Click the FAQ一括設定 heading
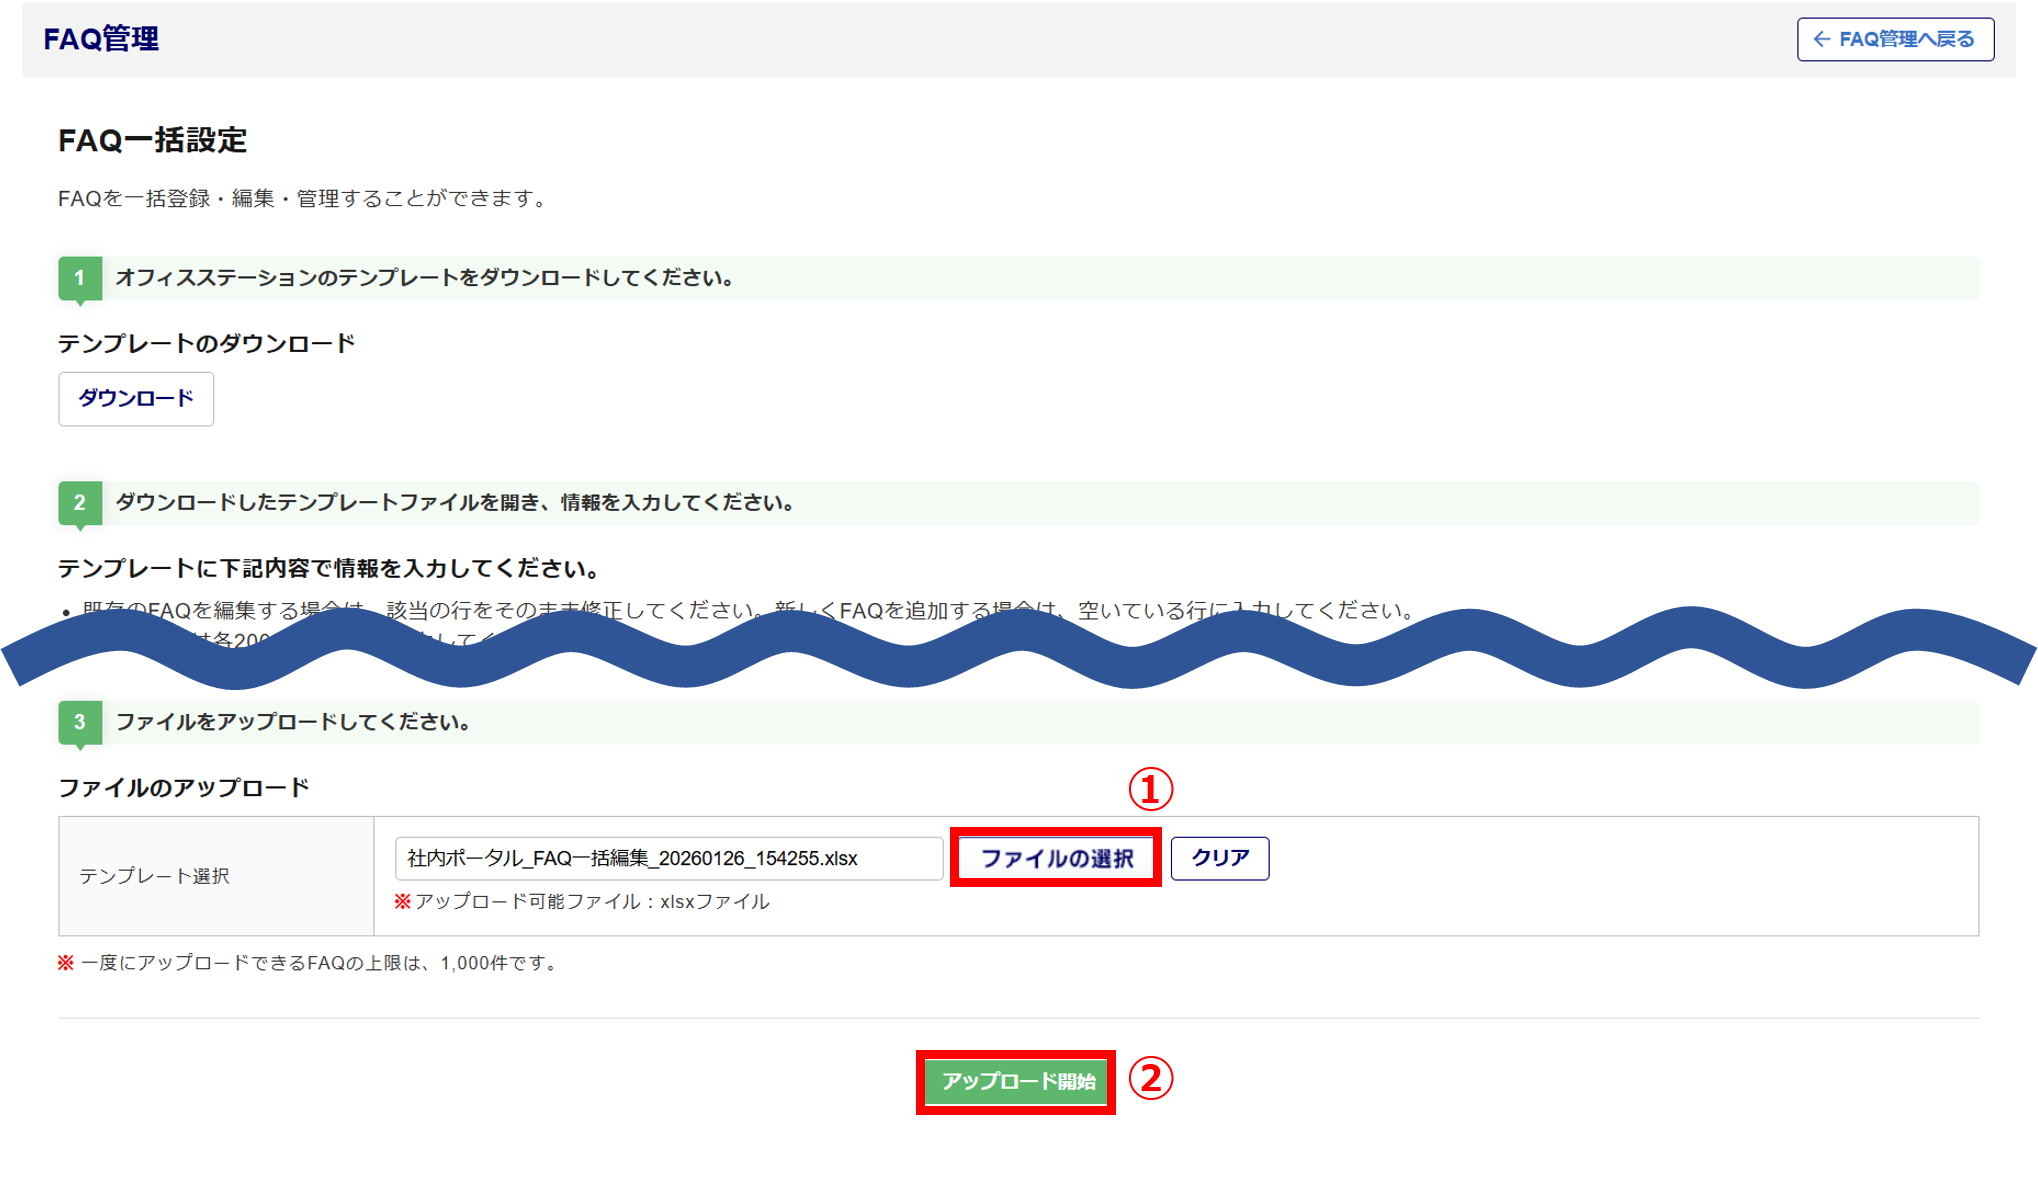The width and height of the screenshot is (2038, 1183). (x=152, y=140)
